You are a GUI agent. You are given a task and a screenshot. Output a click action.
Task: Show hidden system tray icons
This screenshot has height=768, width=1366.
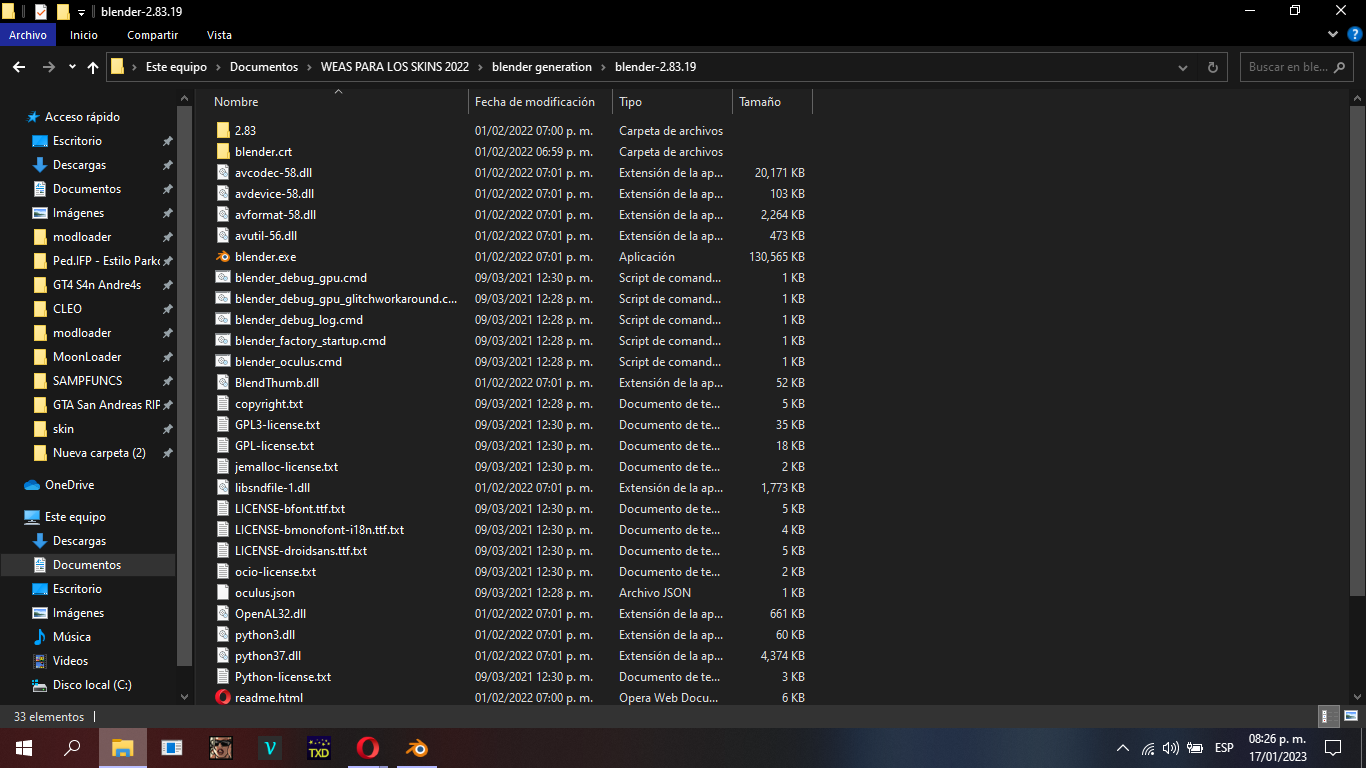point(1123,748)
